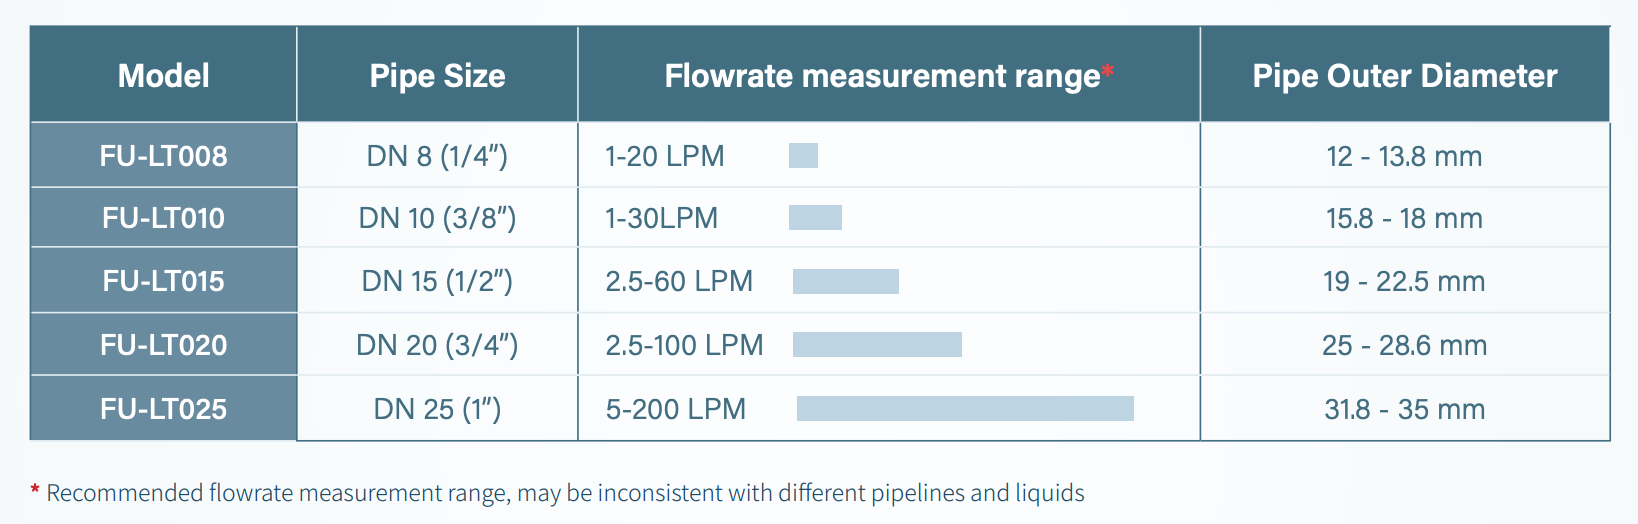This screenshot has width=1638, height=524.
Task: Click the 5-200 LPM range bar
Action: click(965, 408)
